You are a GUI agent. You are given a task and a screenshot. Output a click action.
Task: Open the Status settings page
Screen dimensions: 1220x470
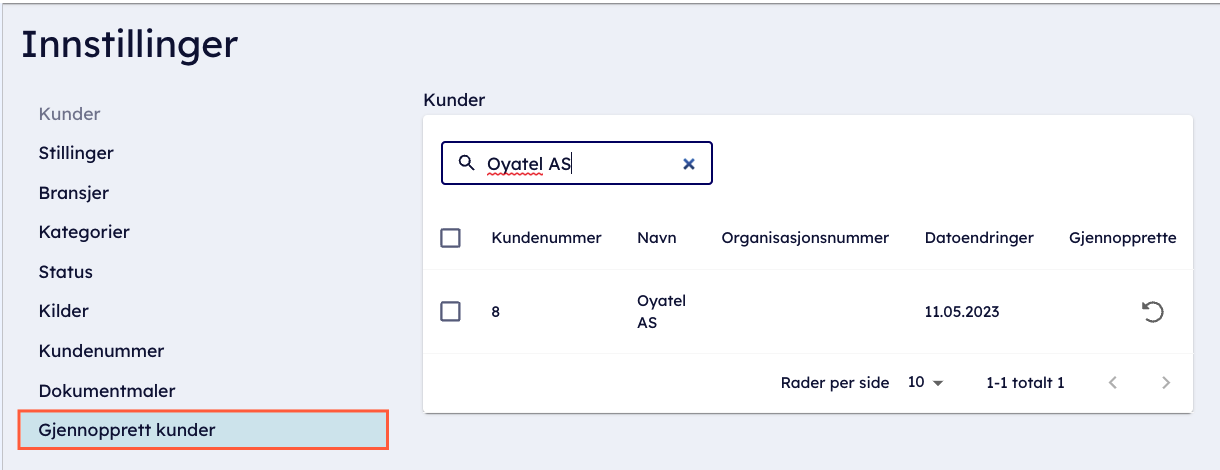[66, 271]
